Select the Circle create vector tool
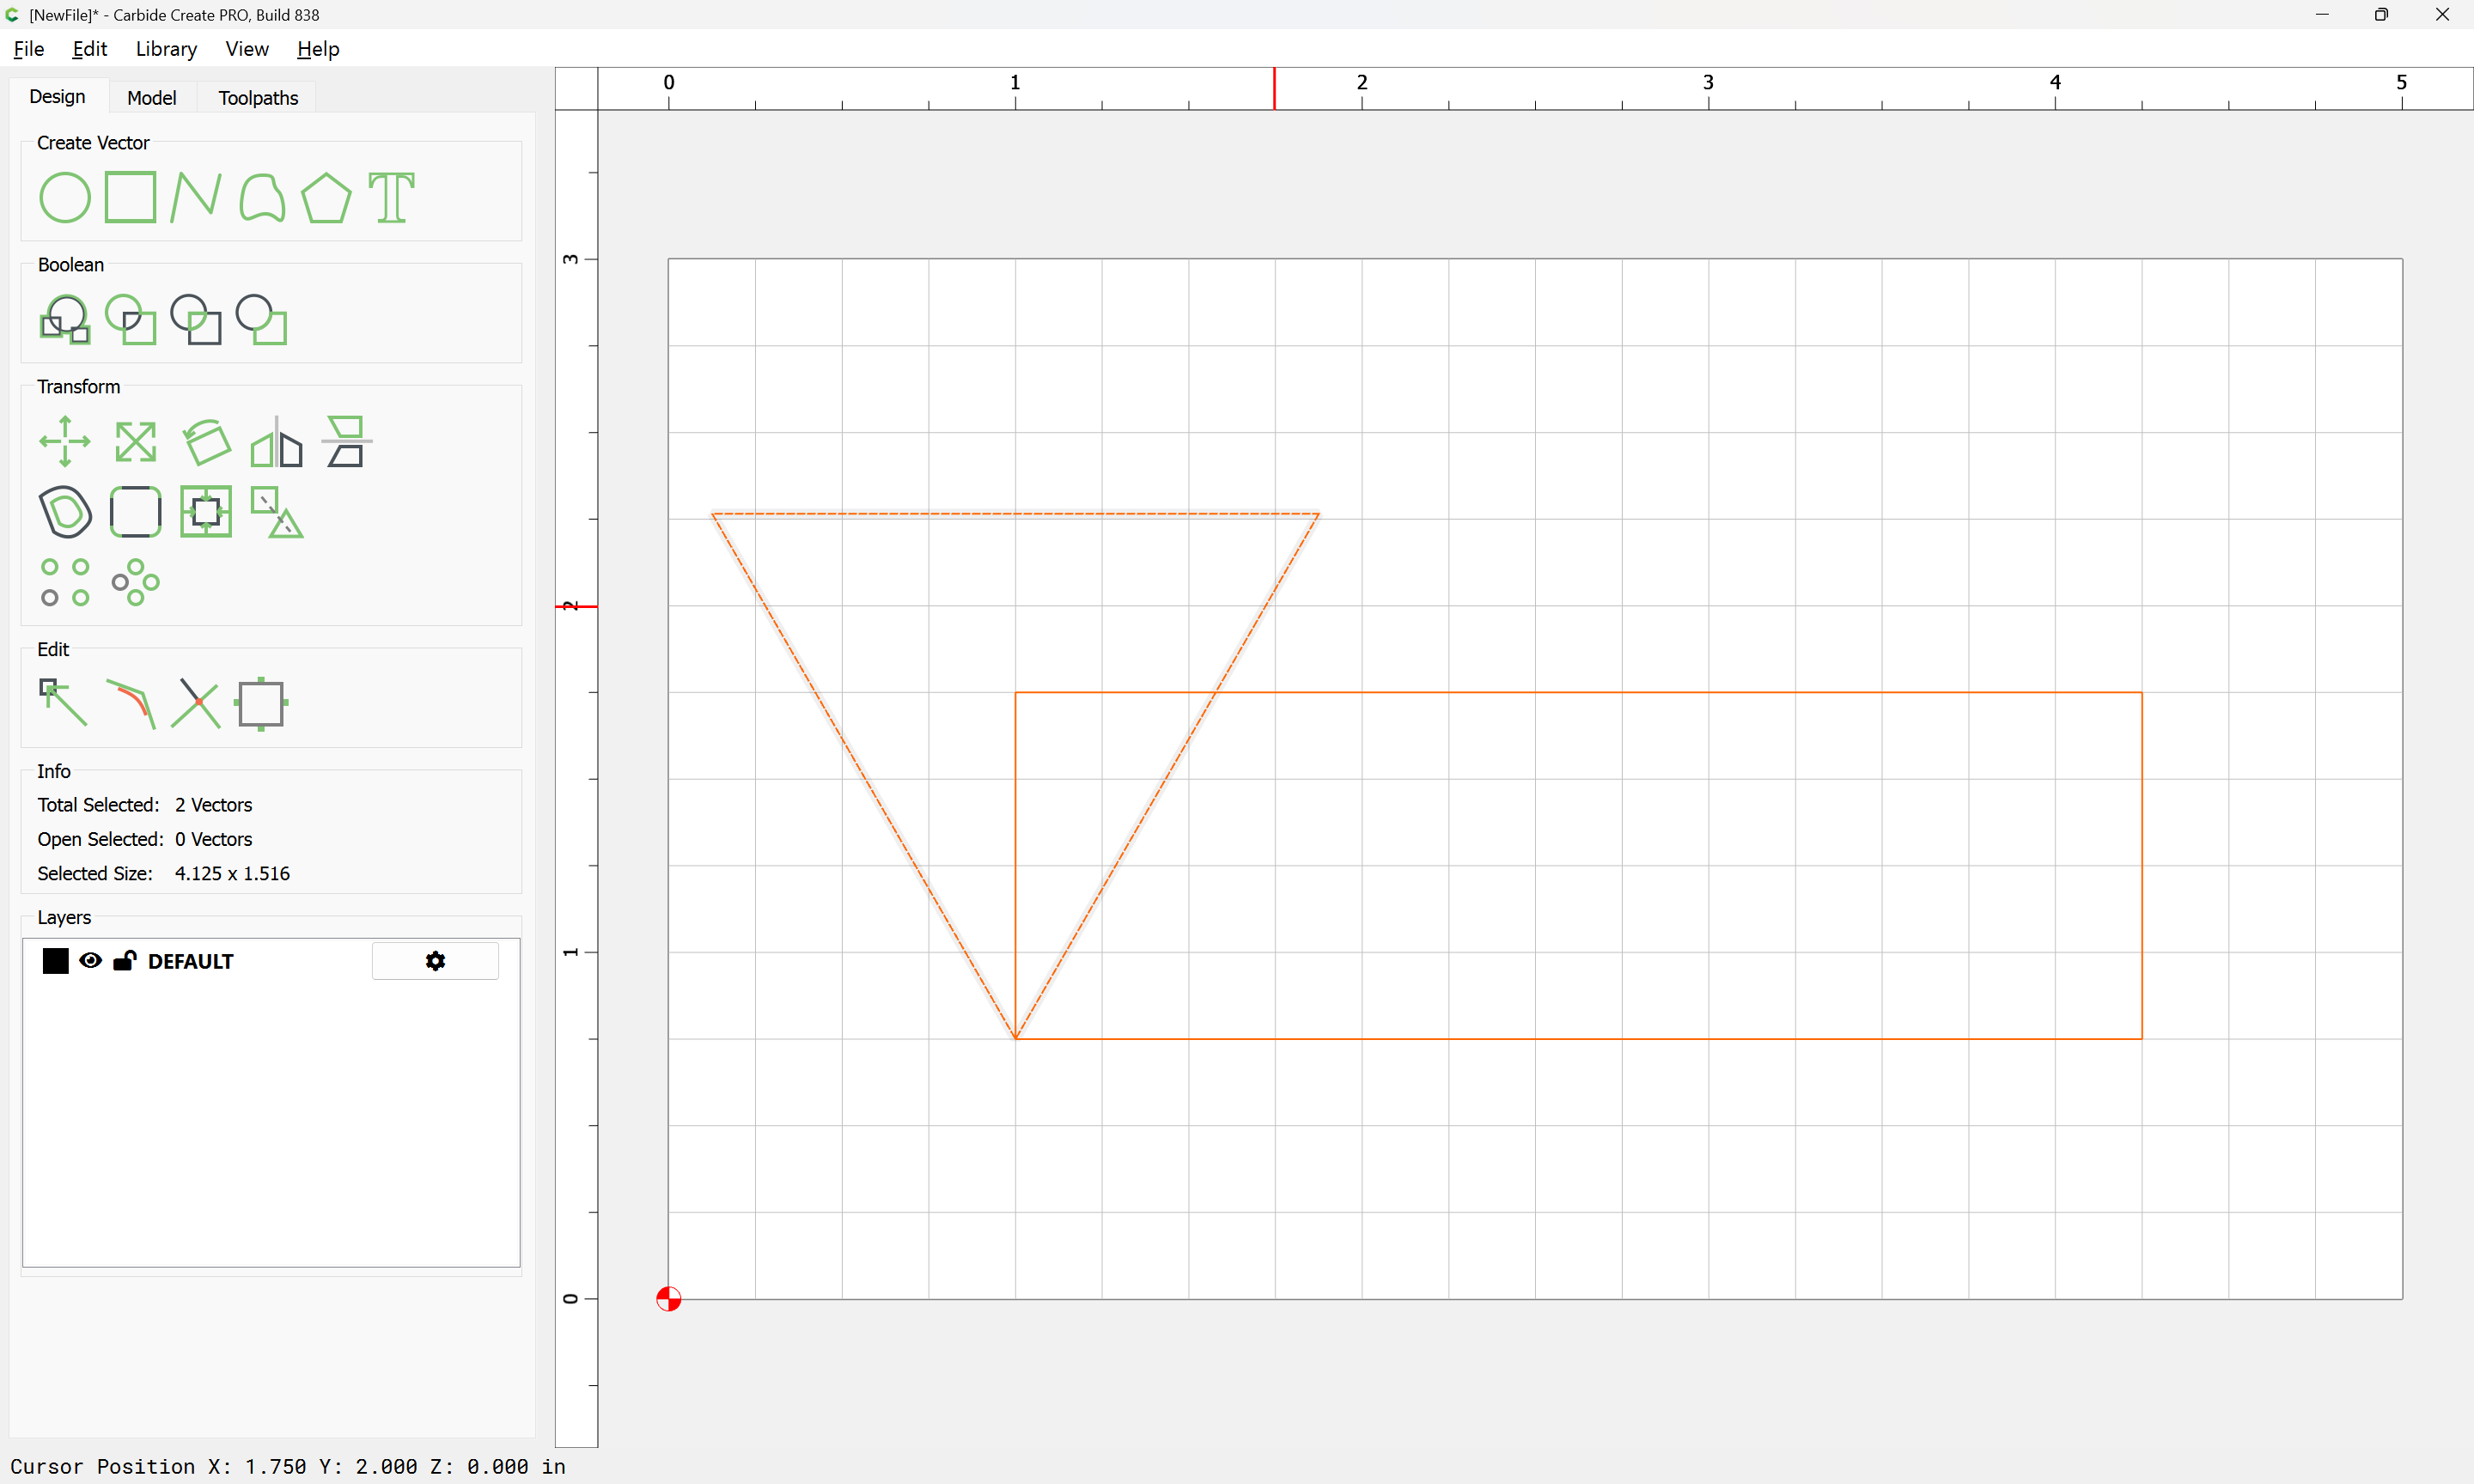The image size is (2474, 1484). (65, 197)
